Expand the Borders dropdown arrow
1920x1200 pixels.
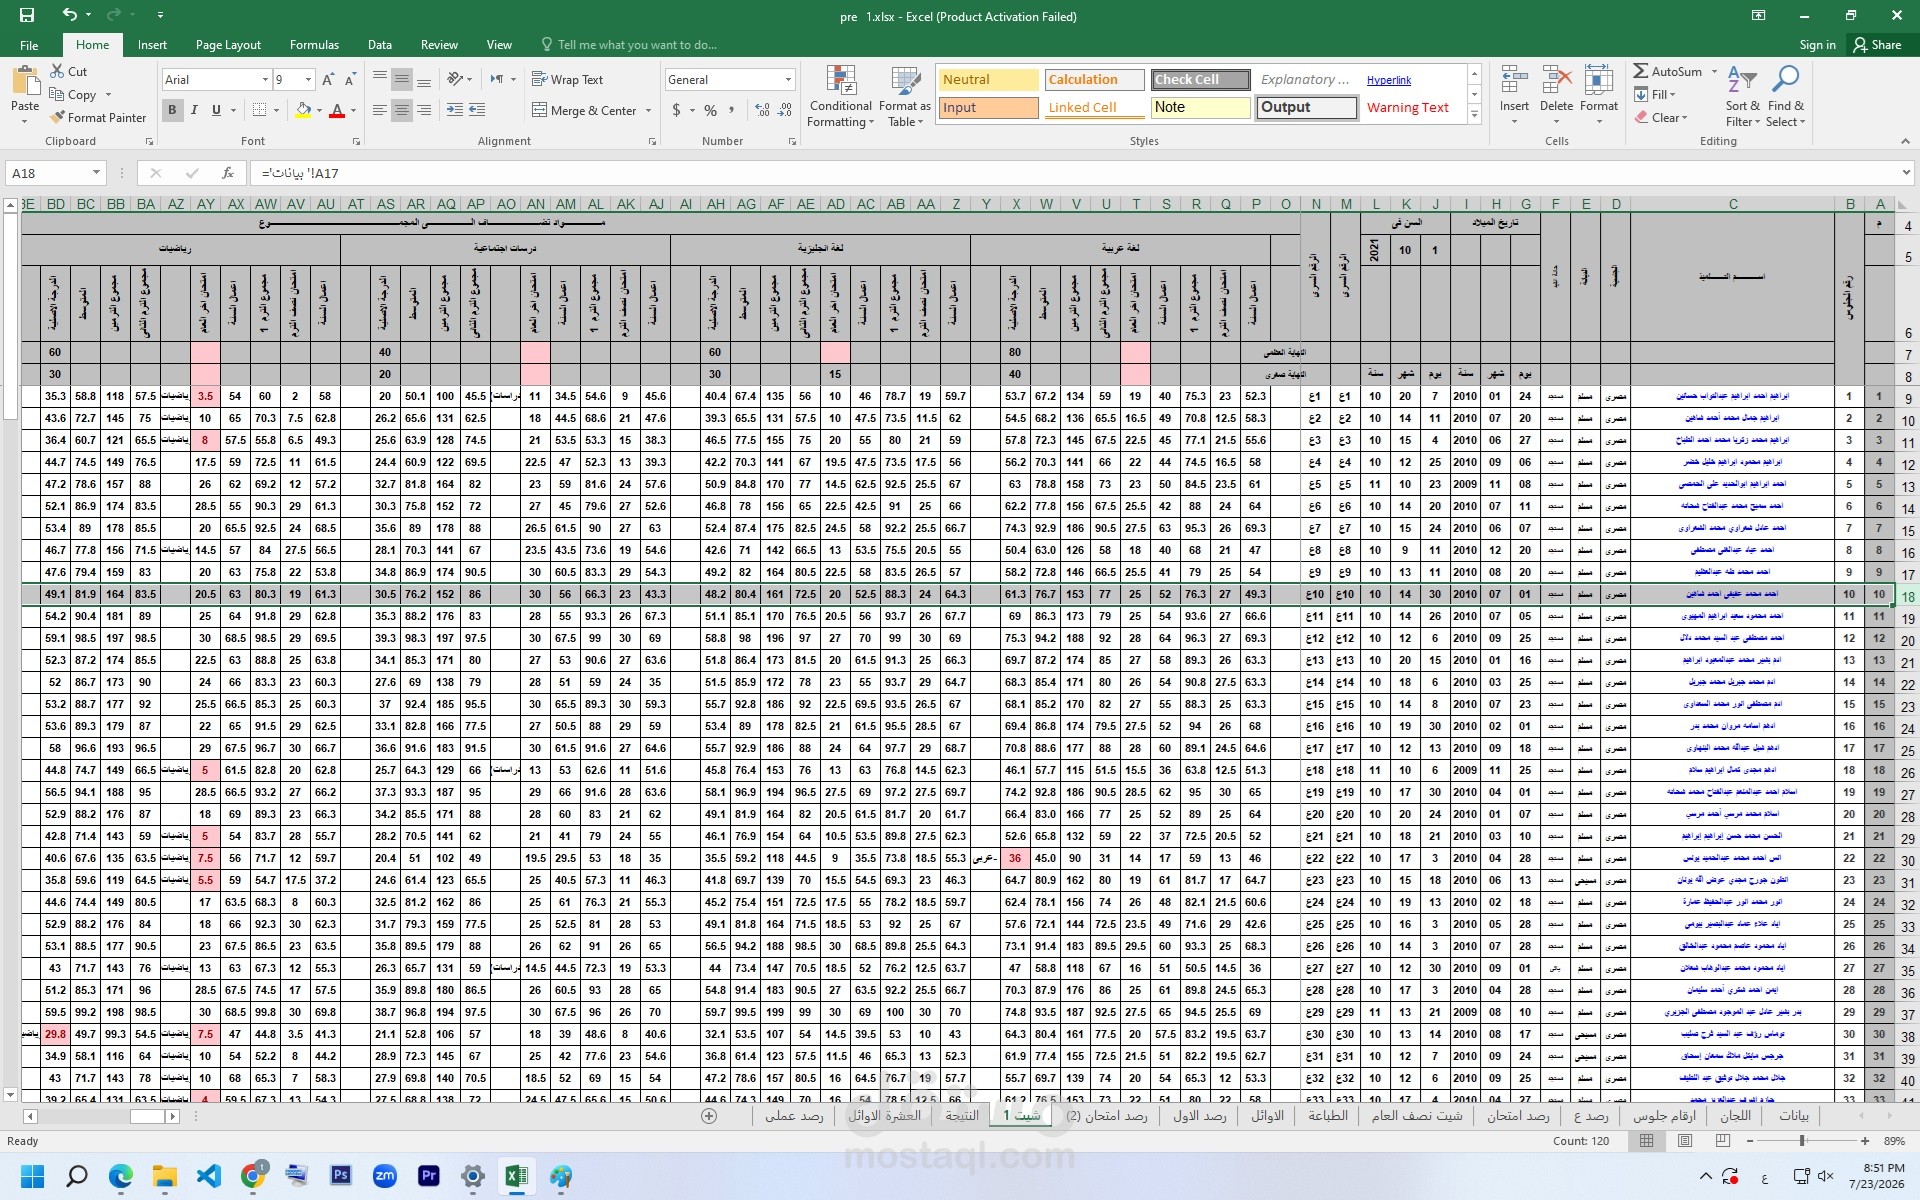coord(276,110)
